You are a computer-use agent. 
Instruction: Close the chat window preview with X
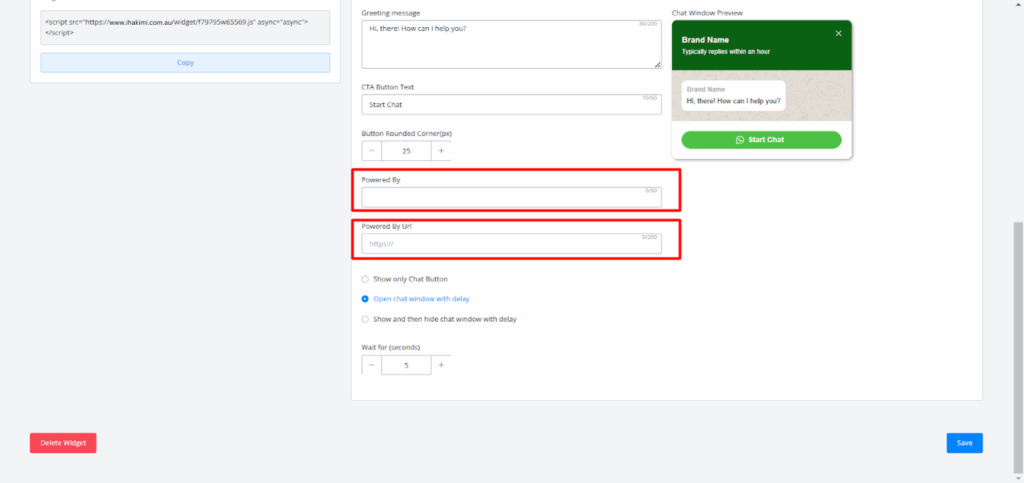pos(838,33)
